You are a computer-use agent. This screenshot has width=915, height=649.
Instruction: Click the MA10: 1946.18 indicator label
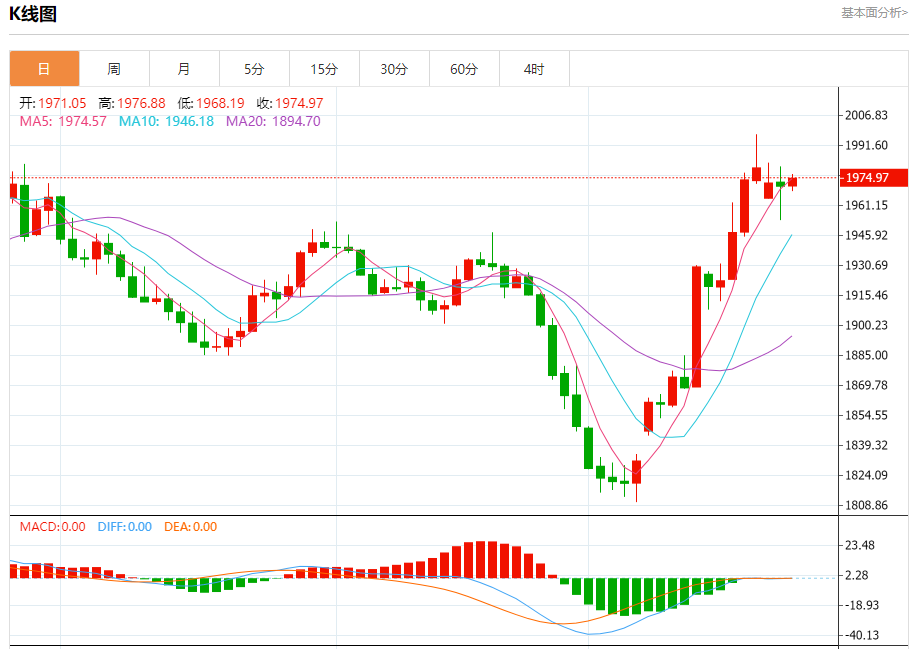click(x=166, y=121)
